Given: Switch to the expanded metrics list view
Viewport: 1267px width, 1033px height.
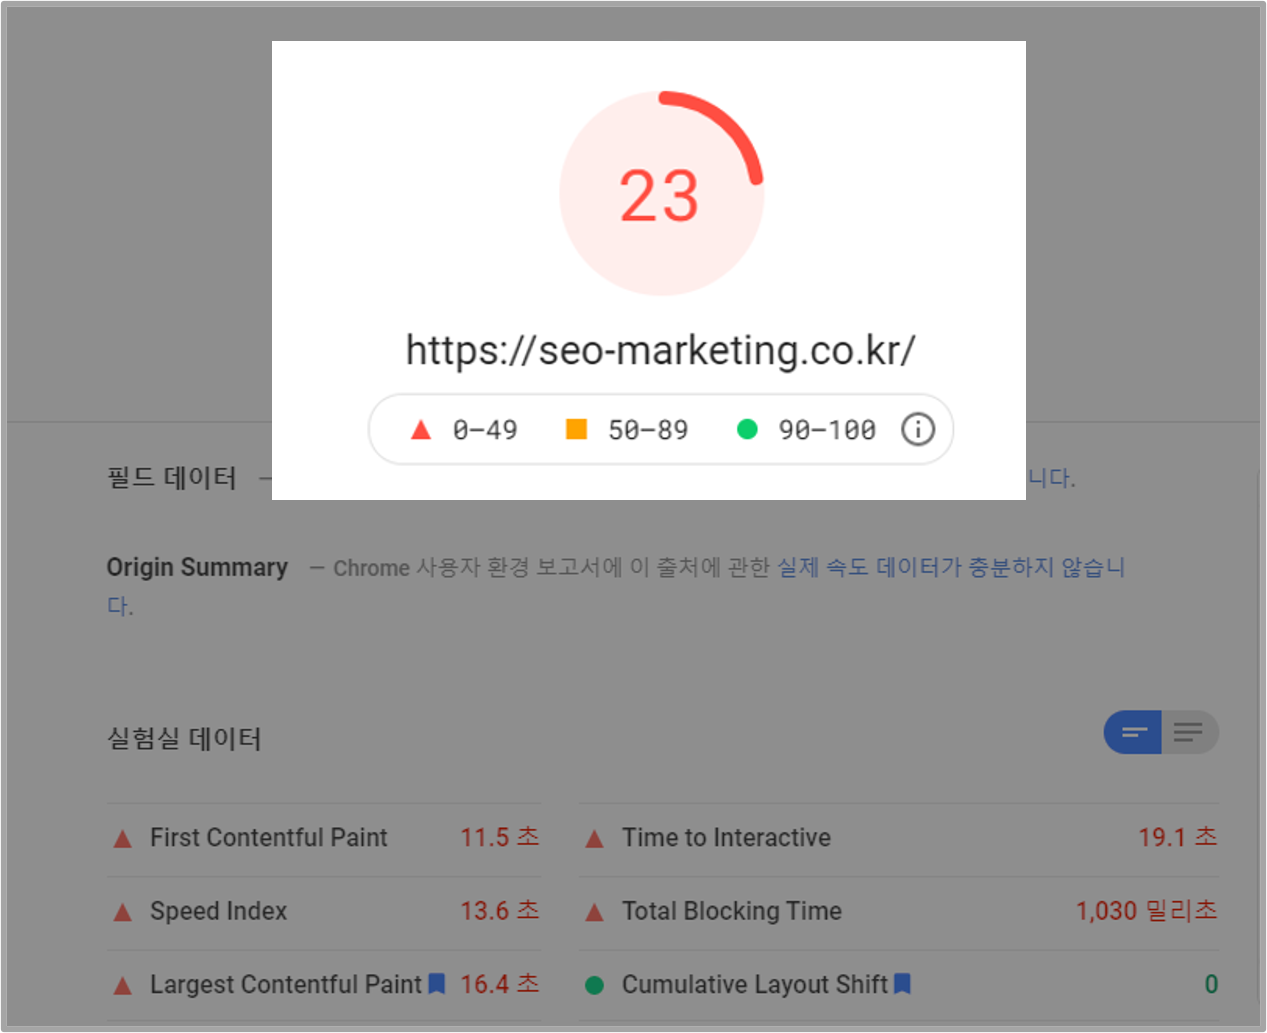Looking at the screenshot, I should [1189, 732].
